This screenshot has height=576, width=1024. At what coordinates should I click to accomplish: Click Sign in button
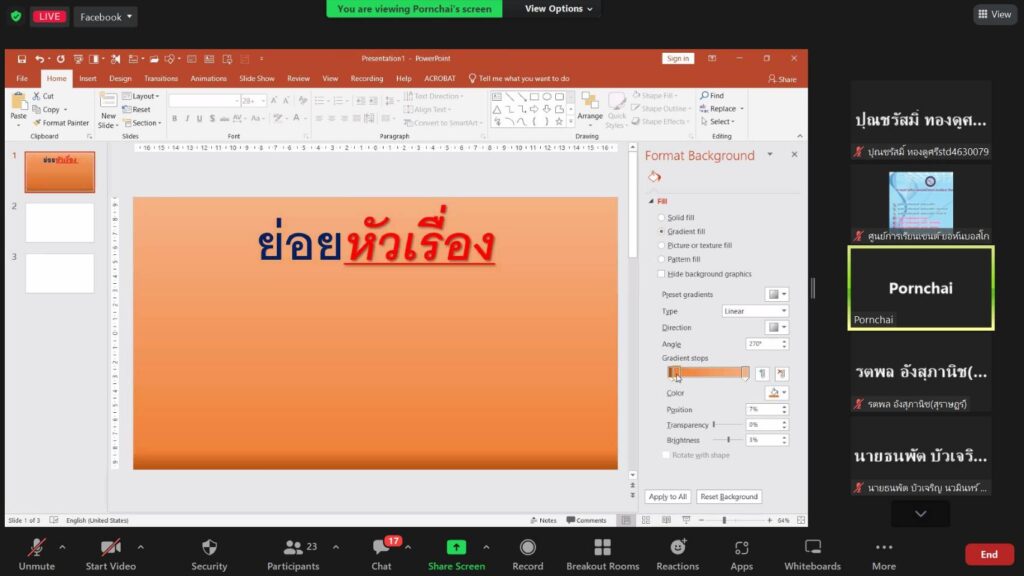[678, 59]
